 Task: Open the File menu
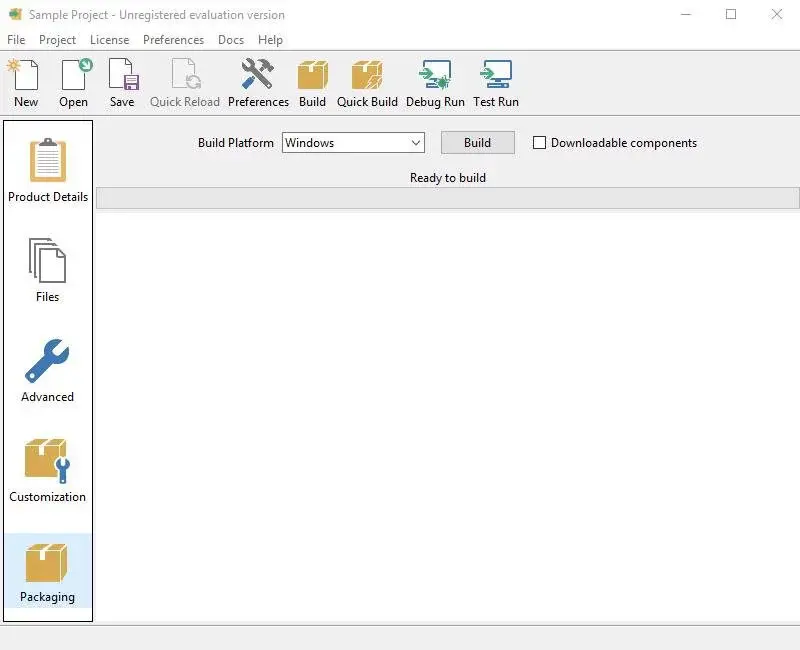[16, 40]
